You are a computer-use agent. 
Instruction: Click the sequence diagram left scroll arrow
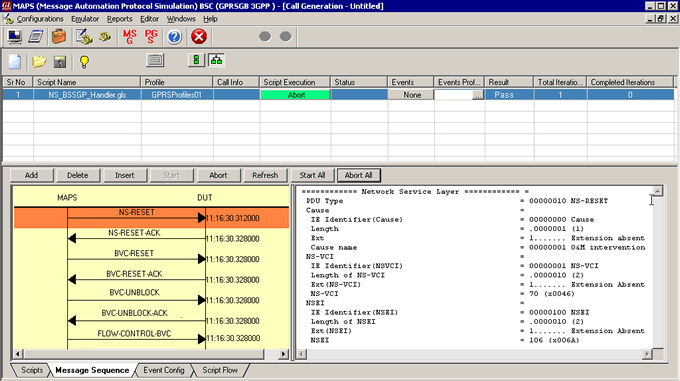pyautogui.click(x=18, y=354)
